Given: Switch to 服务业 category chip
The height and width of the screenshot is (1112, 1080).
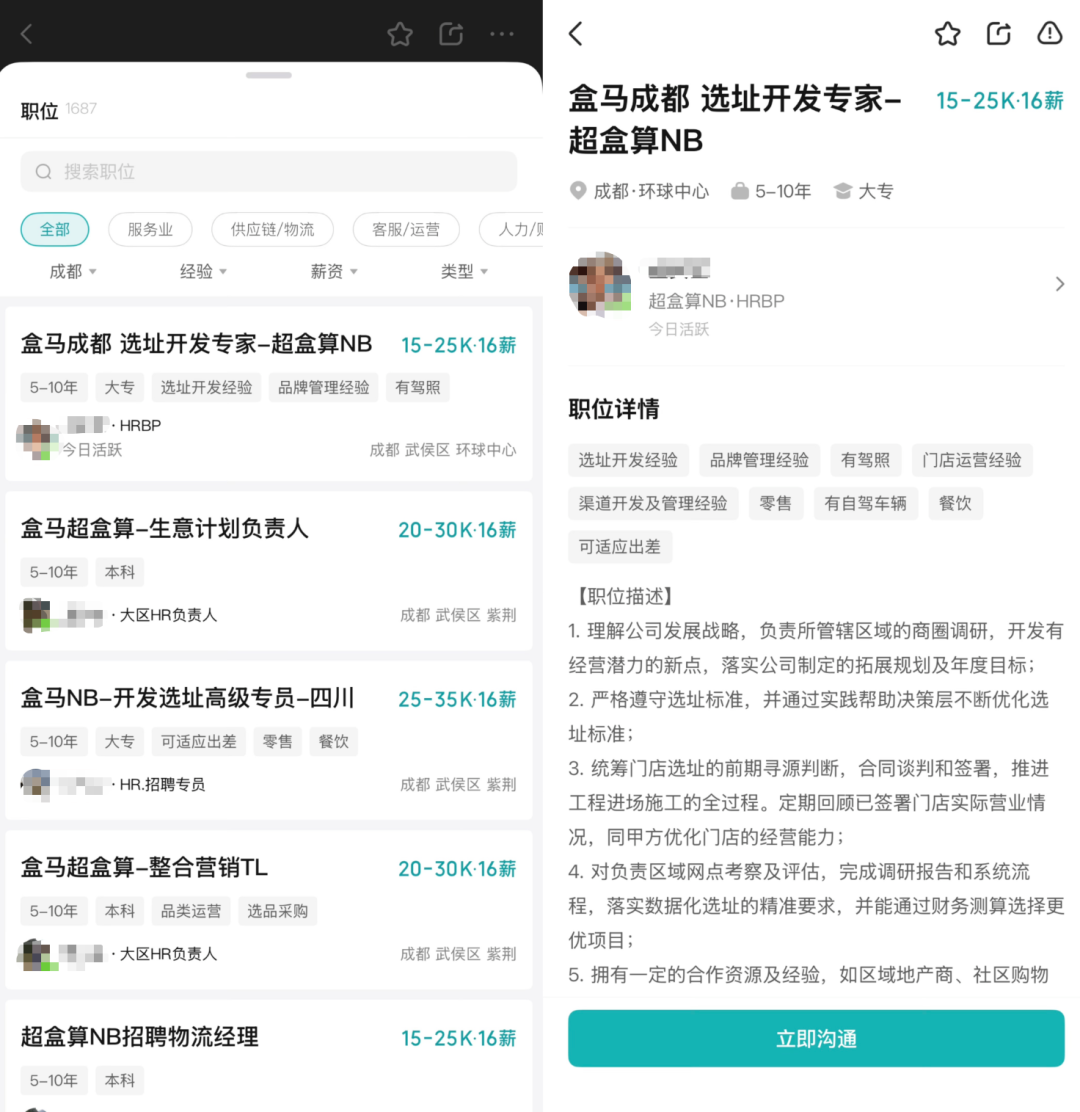Looking at the screenshot, I should (150, 229).
